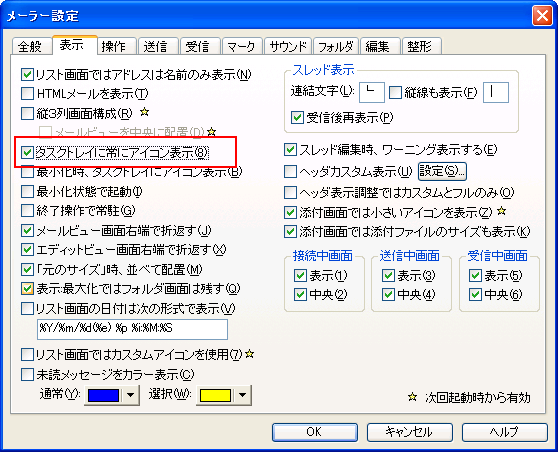558x452 pixels.
Task: Click the 設定(S)... button
Action: coord(442,172)
